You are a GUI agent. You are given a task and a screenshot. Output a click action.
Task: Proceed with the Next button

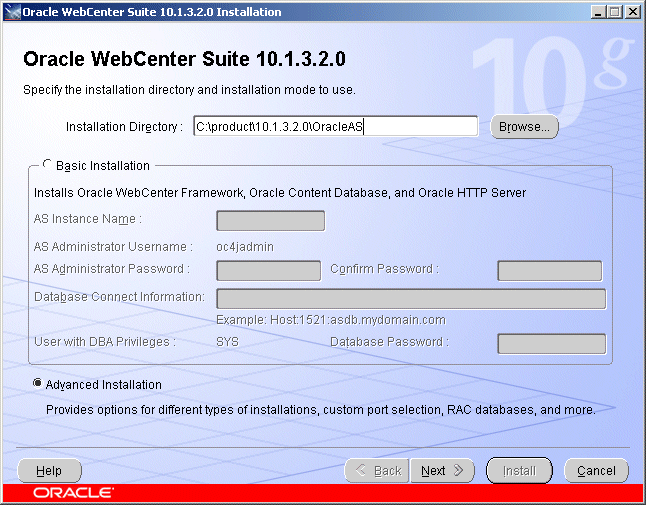click(x=442, y=470)
